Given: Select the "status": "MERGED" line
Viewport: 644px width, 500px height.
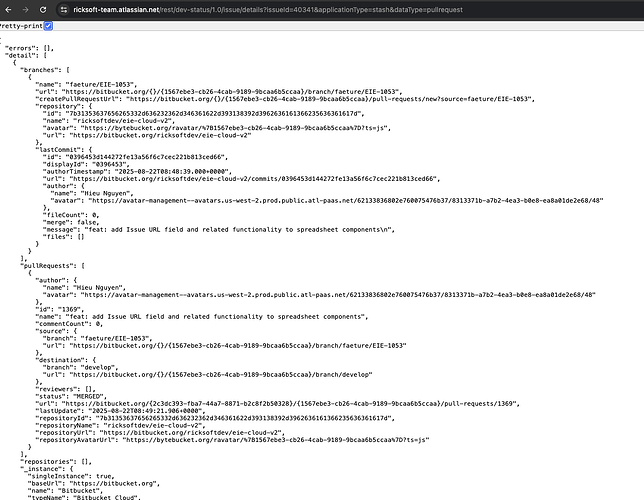Looking at the screenshot, I should (x=71, y=396).
